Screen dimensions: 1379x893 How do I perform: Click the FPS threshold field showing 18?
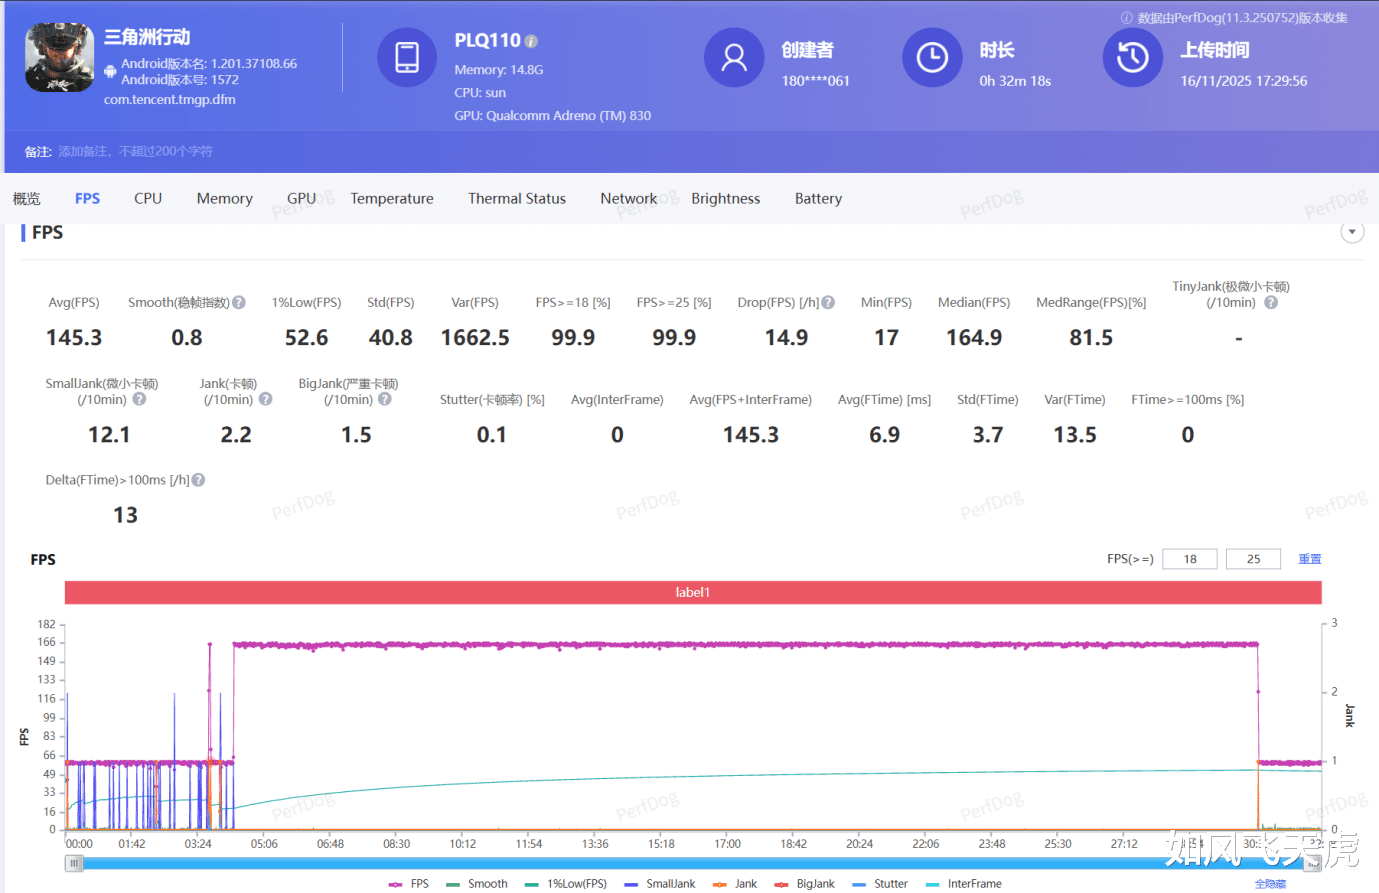tap(1190, 560)
